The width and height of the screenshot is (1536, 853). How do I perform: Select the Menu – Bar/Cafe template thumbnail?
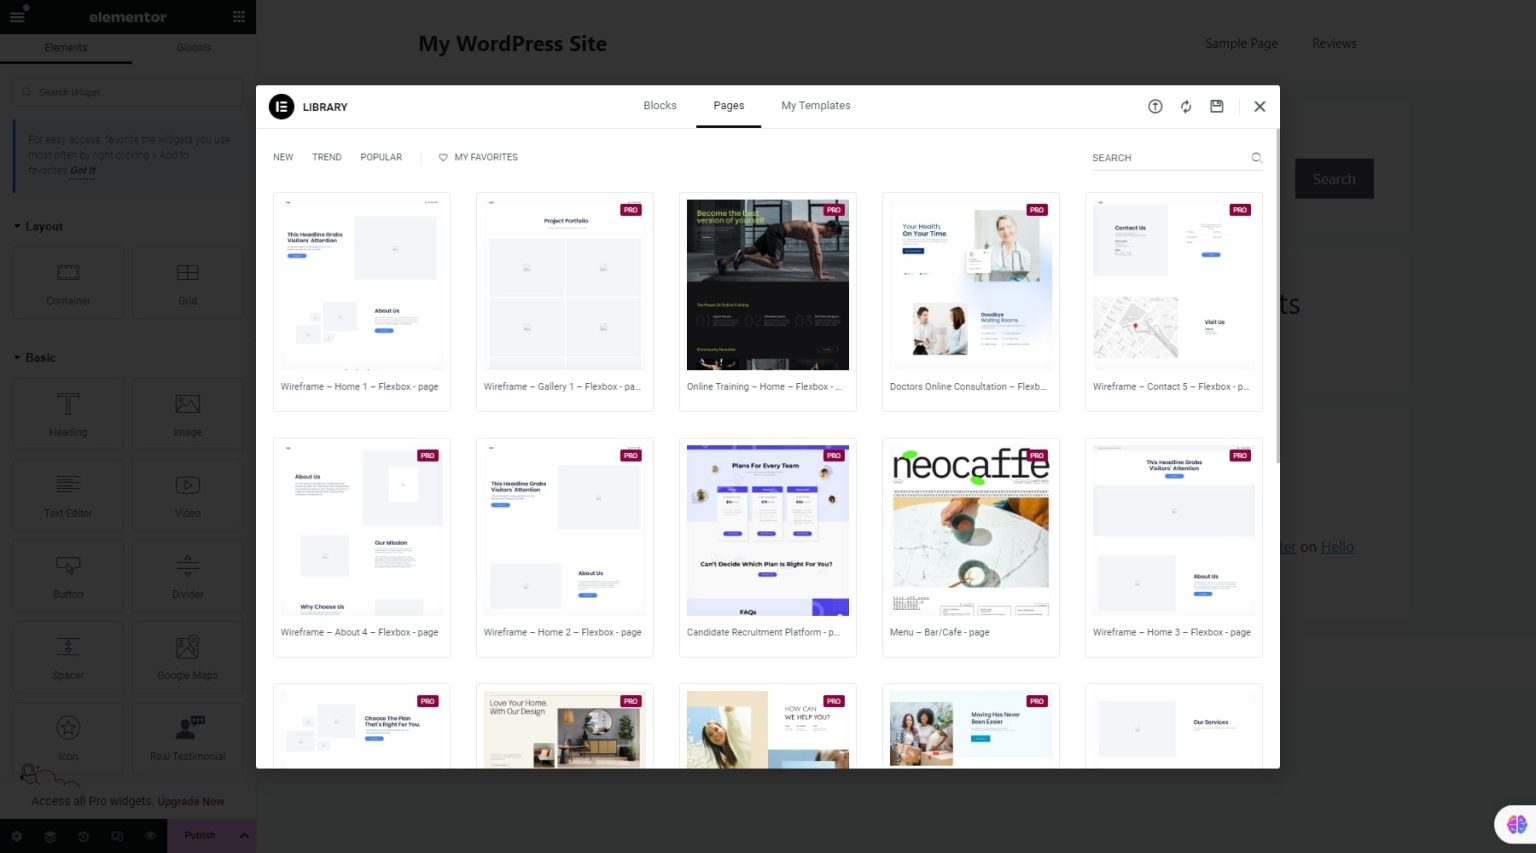[969, 530]
